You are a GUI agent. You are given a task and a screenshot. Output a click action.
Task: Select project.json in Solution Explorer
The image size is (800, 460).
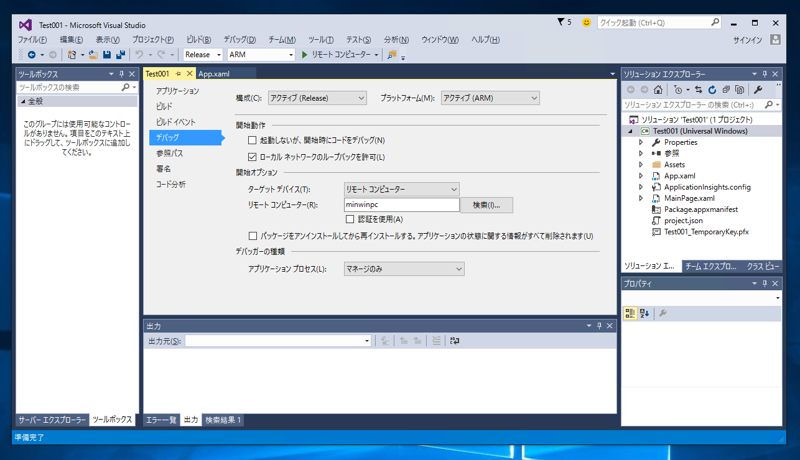683,221
